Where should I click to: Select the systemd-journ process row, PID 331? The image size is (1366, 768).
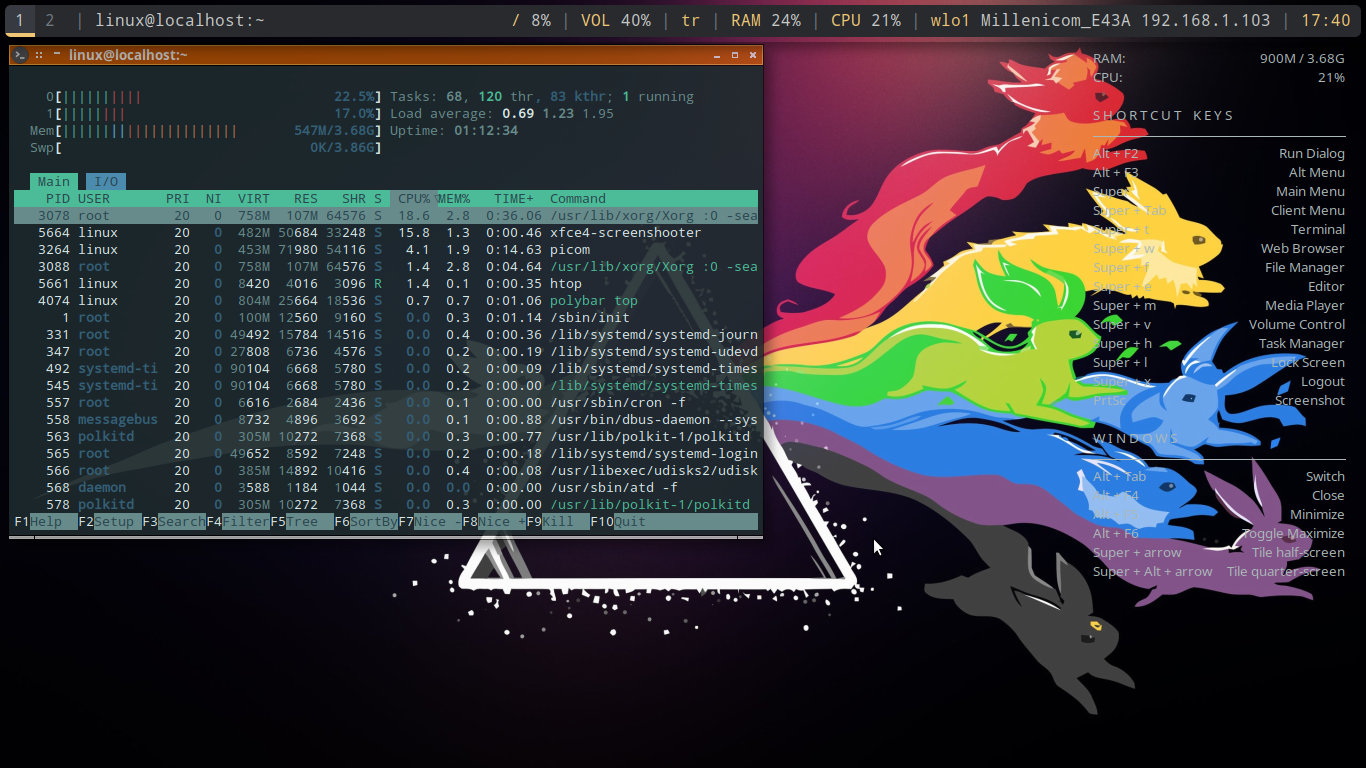point(386,334)
